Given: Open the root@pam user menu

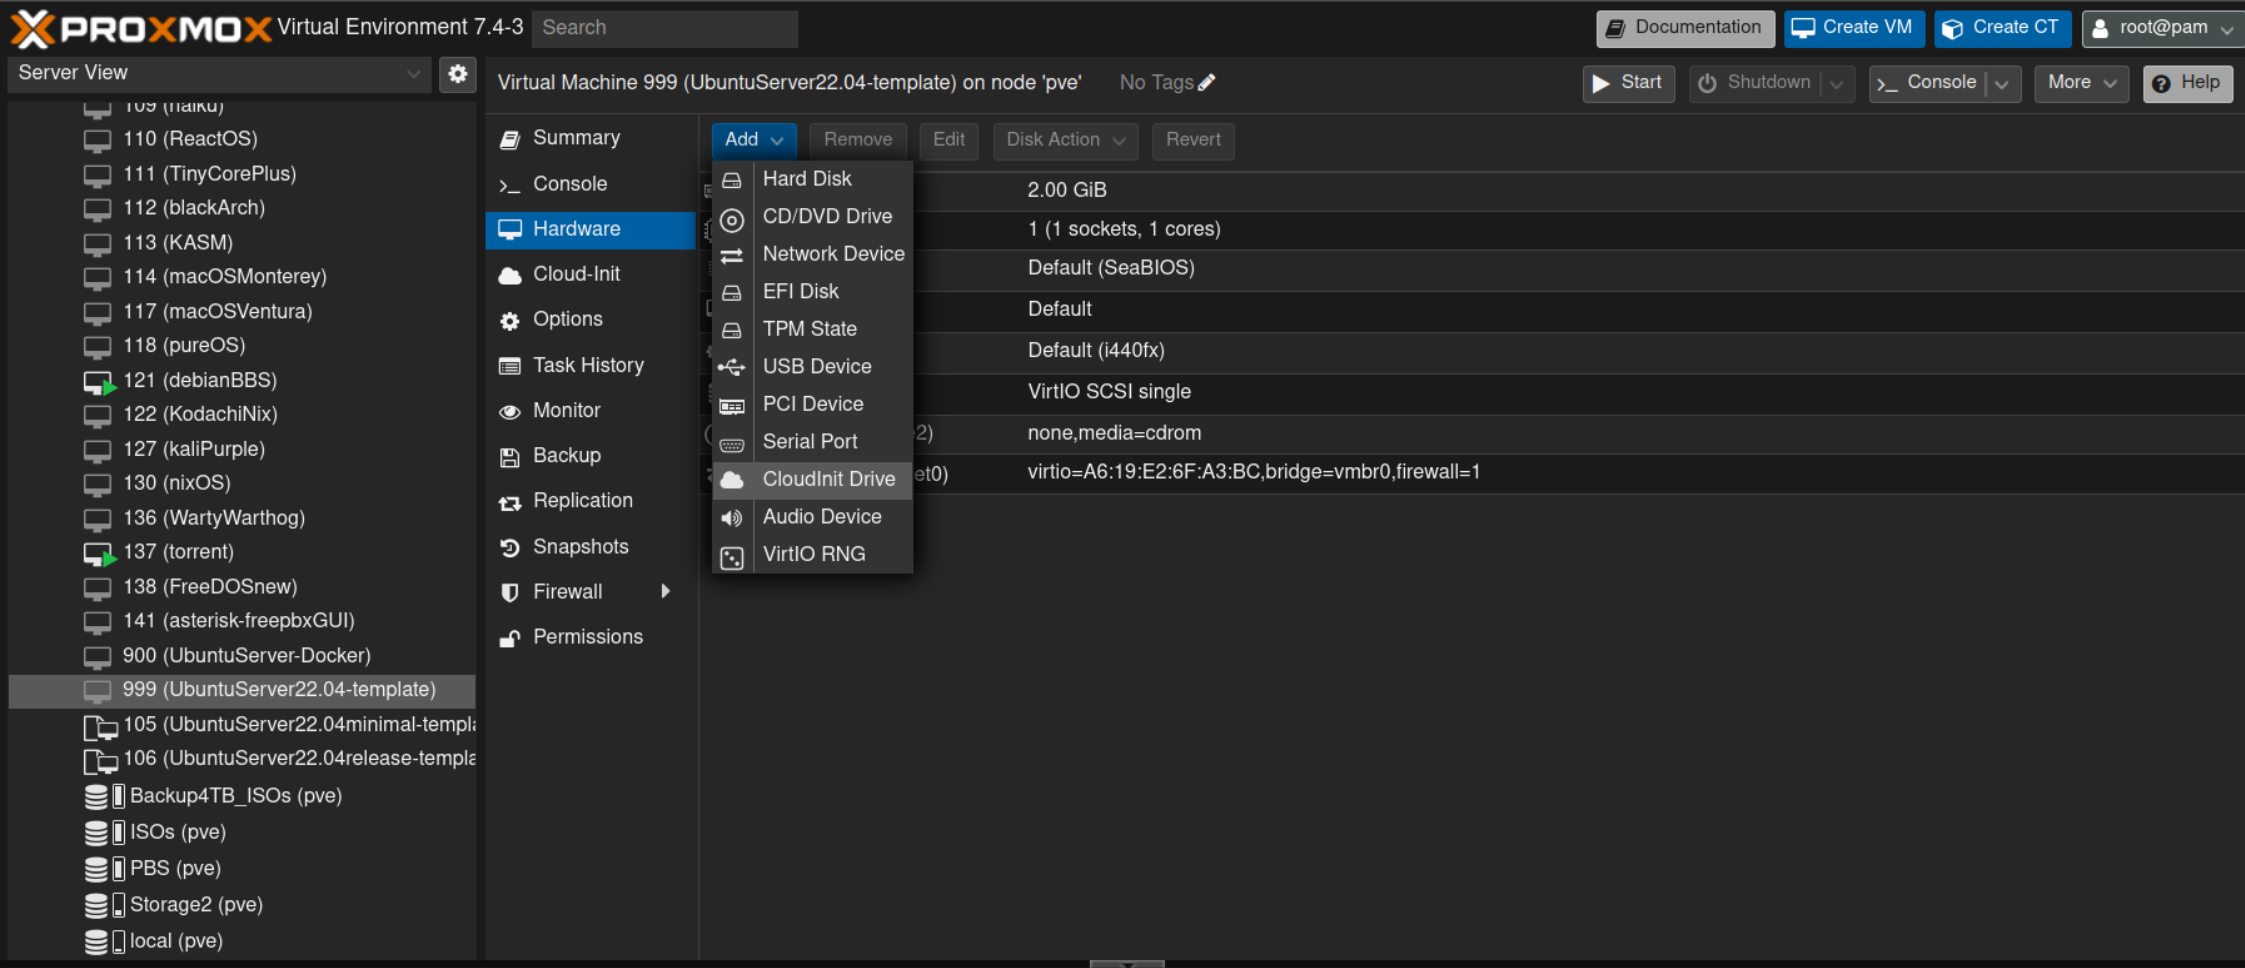Looking at the screenshot, I should click(2162, 28).
